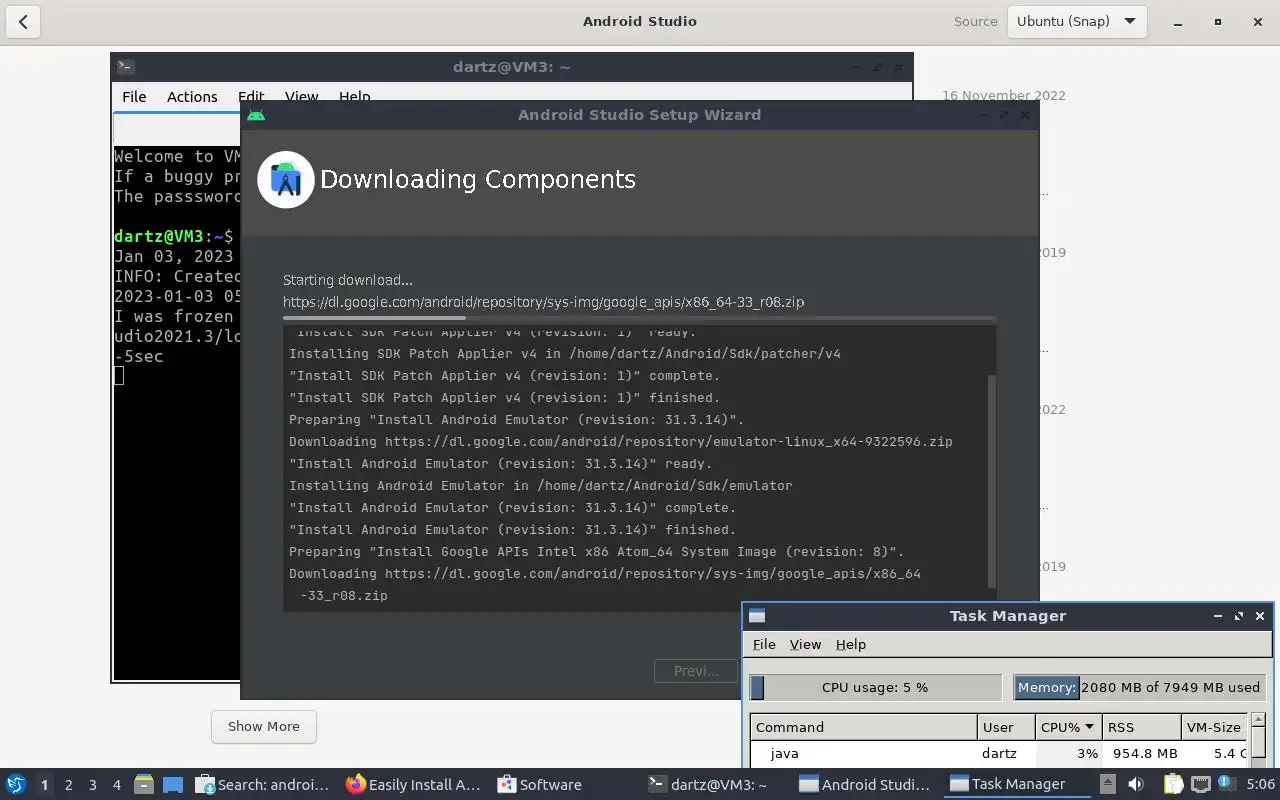The width and height of the screenshot is (1280, 800).
Task: Click the download progress bar in the wizard
Action: [639, 318]
